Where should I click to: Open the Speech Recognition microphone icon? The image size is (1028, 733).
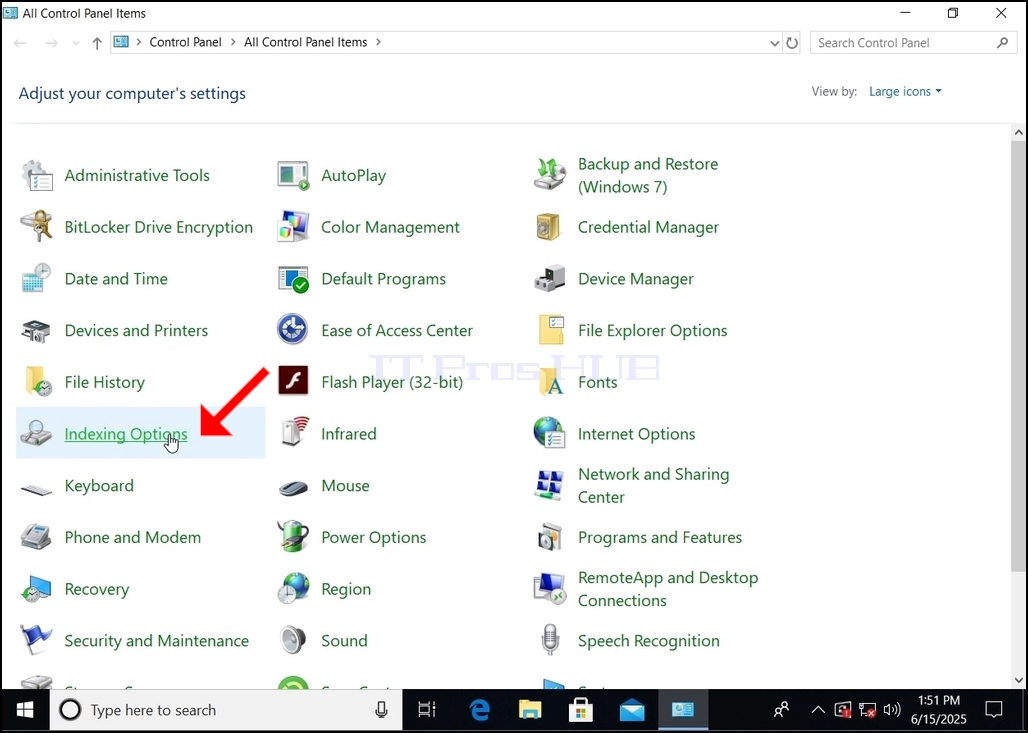click(550, 640)
